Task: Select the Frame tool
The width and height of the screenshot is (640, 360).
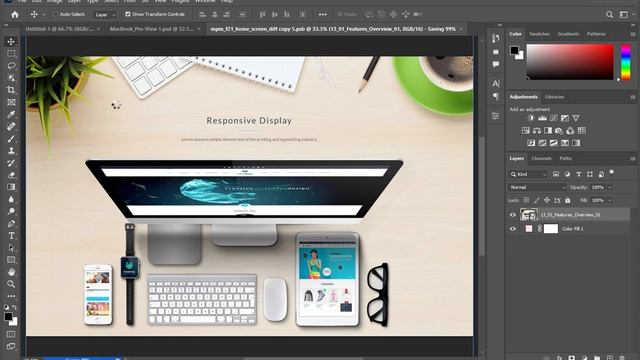Action: (11, 102)
